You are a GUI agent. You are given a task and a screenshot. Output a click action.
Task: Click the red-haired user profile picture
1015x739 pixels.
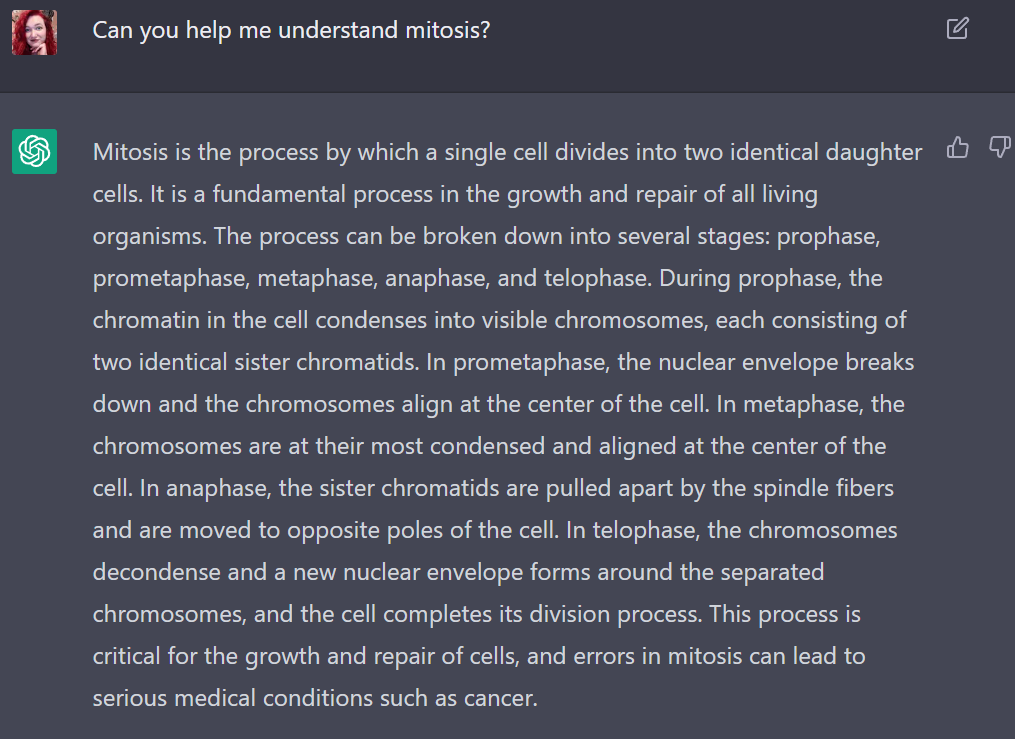34,32
